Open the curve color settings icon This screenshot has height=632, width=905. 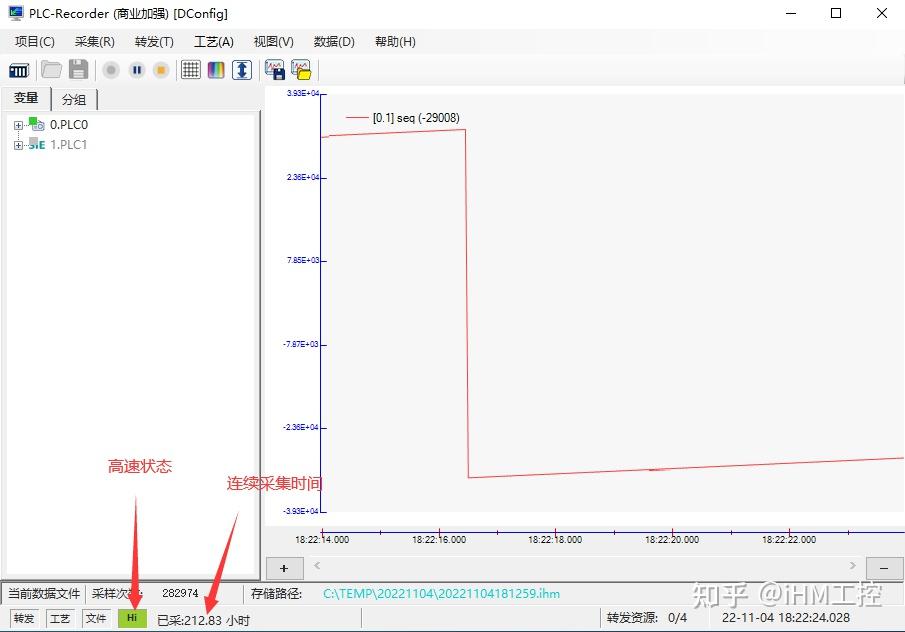(x=217, y=70)
